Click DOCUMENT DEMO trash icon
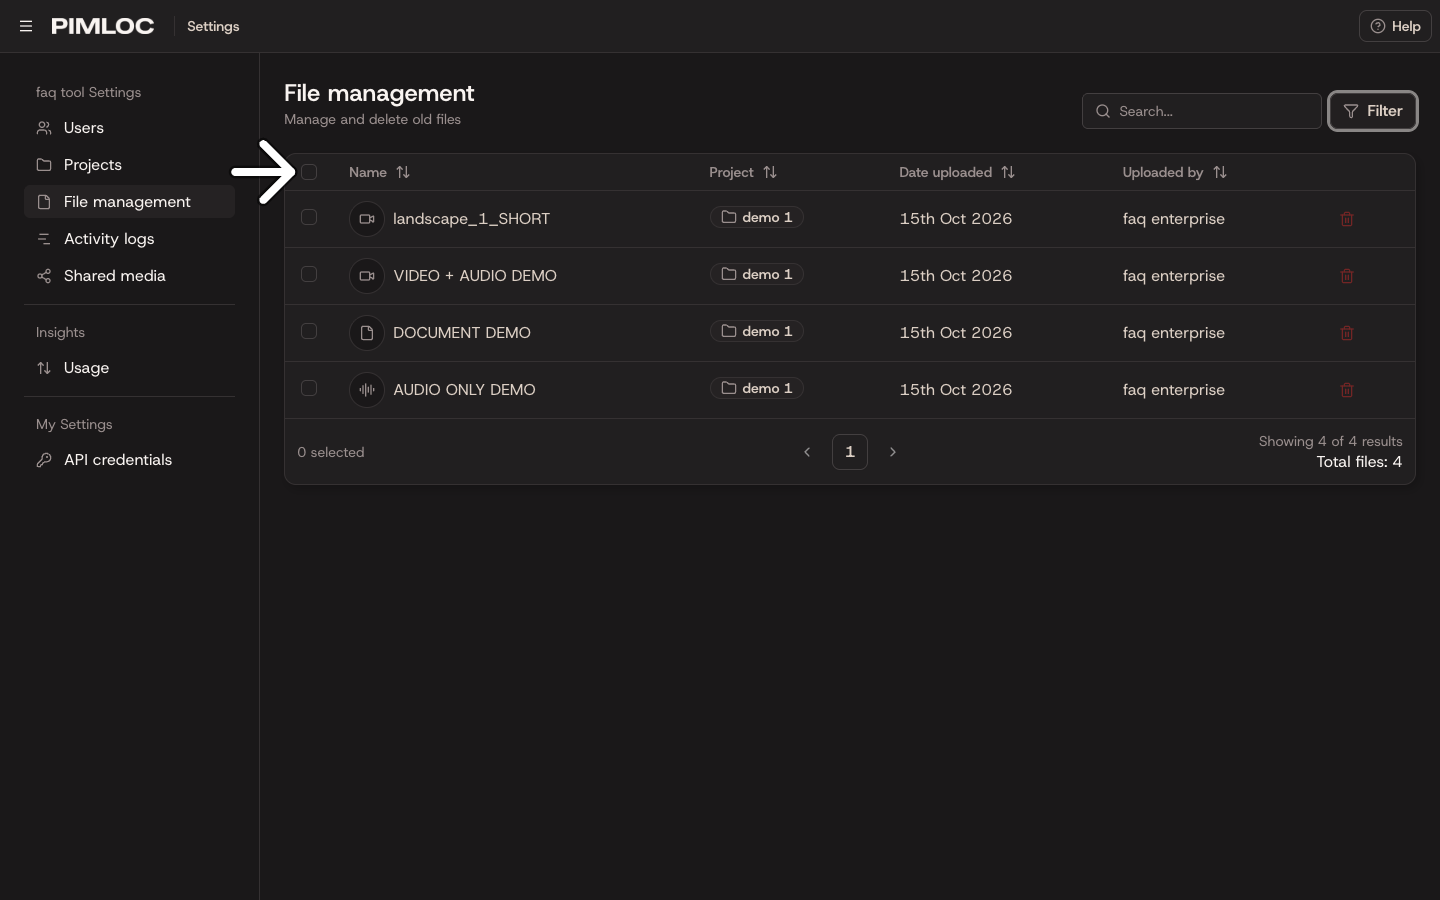This screenshot has height=900, width=1440. pyautogui.click(x=1347, y=333)
